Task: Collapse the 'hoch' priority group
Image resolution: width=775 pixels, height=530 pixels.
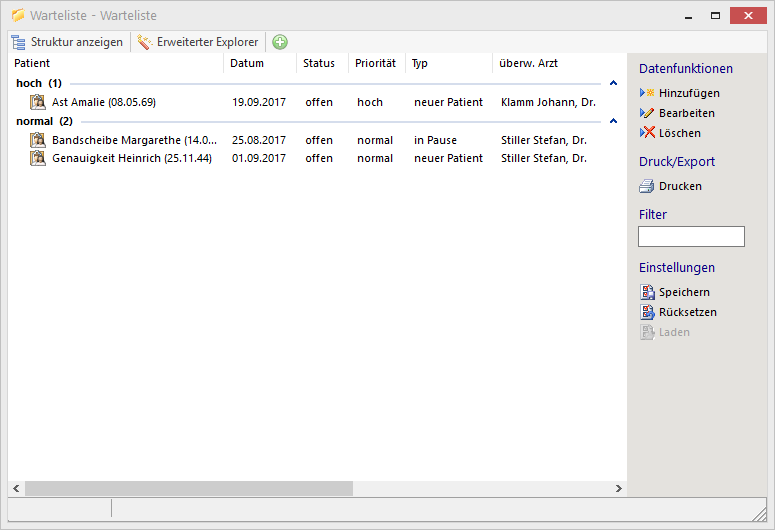Action: tap(613, 83)
